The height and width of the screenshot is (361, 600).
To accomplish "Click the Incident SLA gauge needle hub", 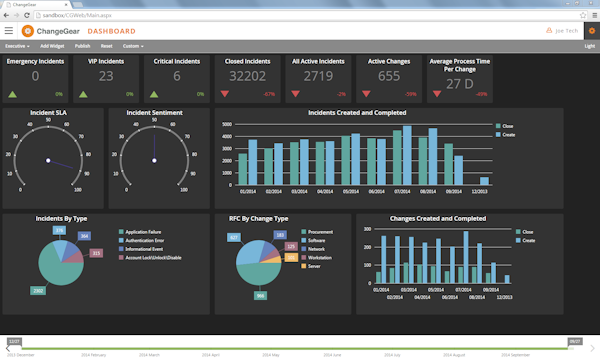I will point(48,160).
